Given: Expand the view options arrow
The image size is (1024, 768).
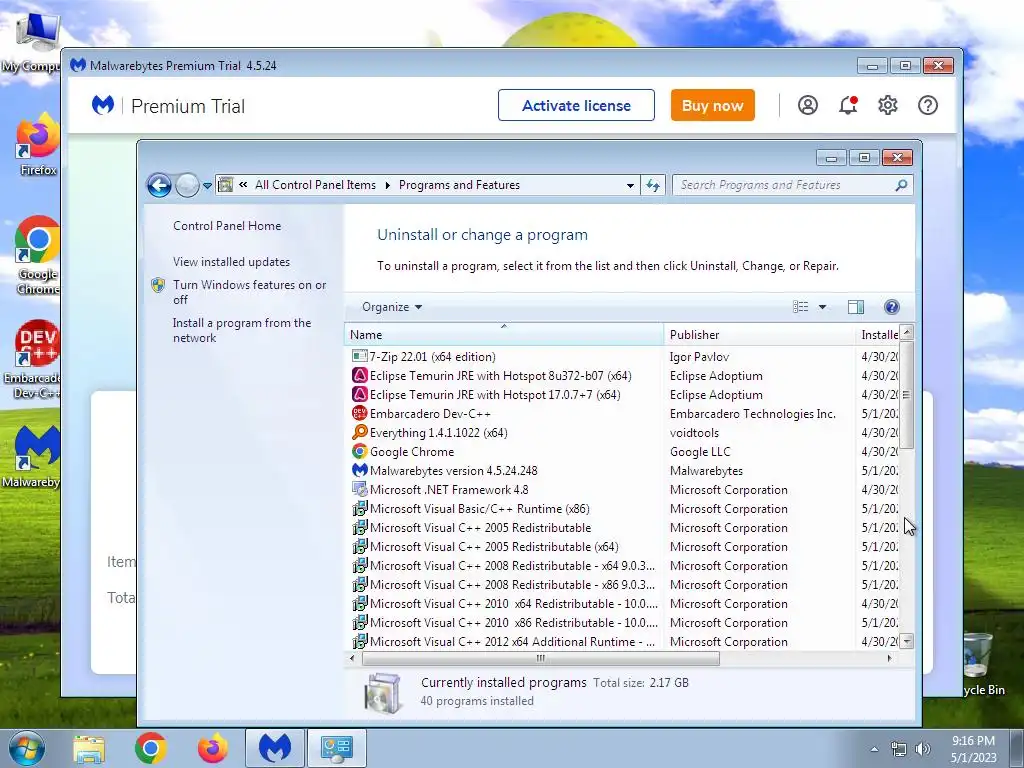Looking at the screenshot, I should pyautogui.click(x=822, y=307).
